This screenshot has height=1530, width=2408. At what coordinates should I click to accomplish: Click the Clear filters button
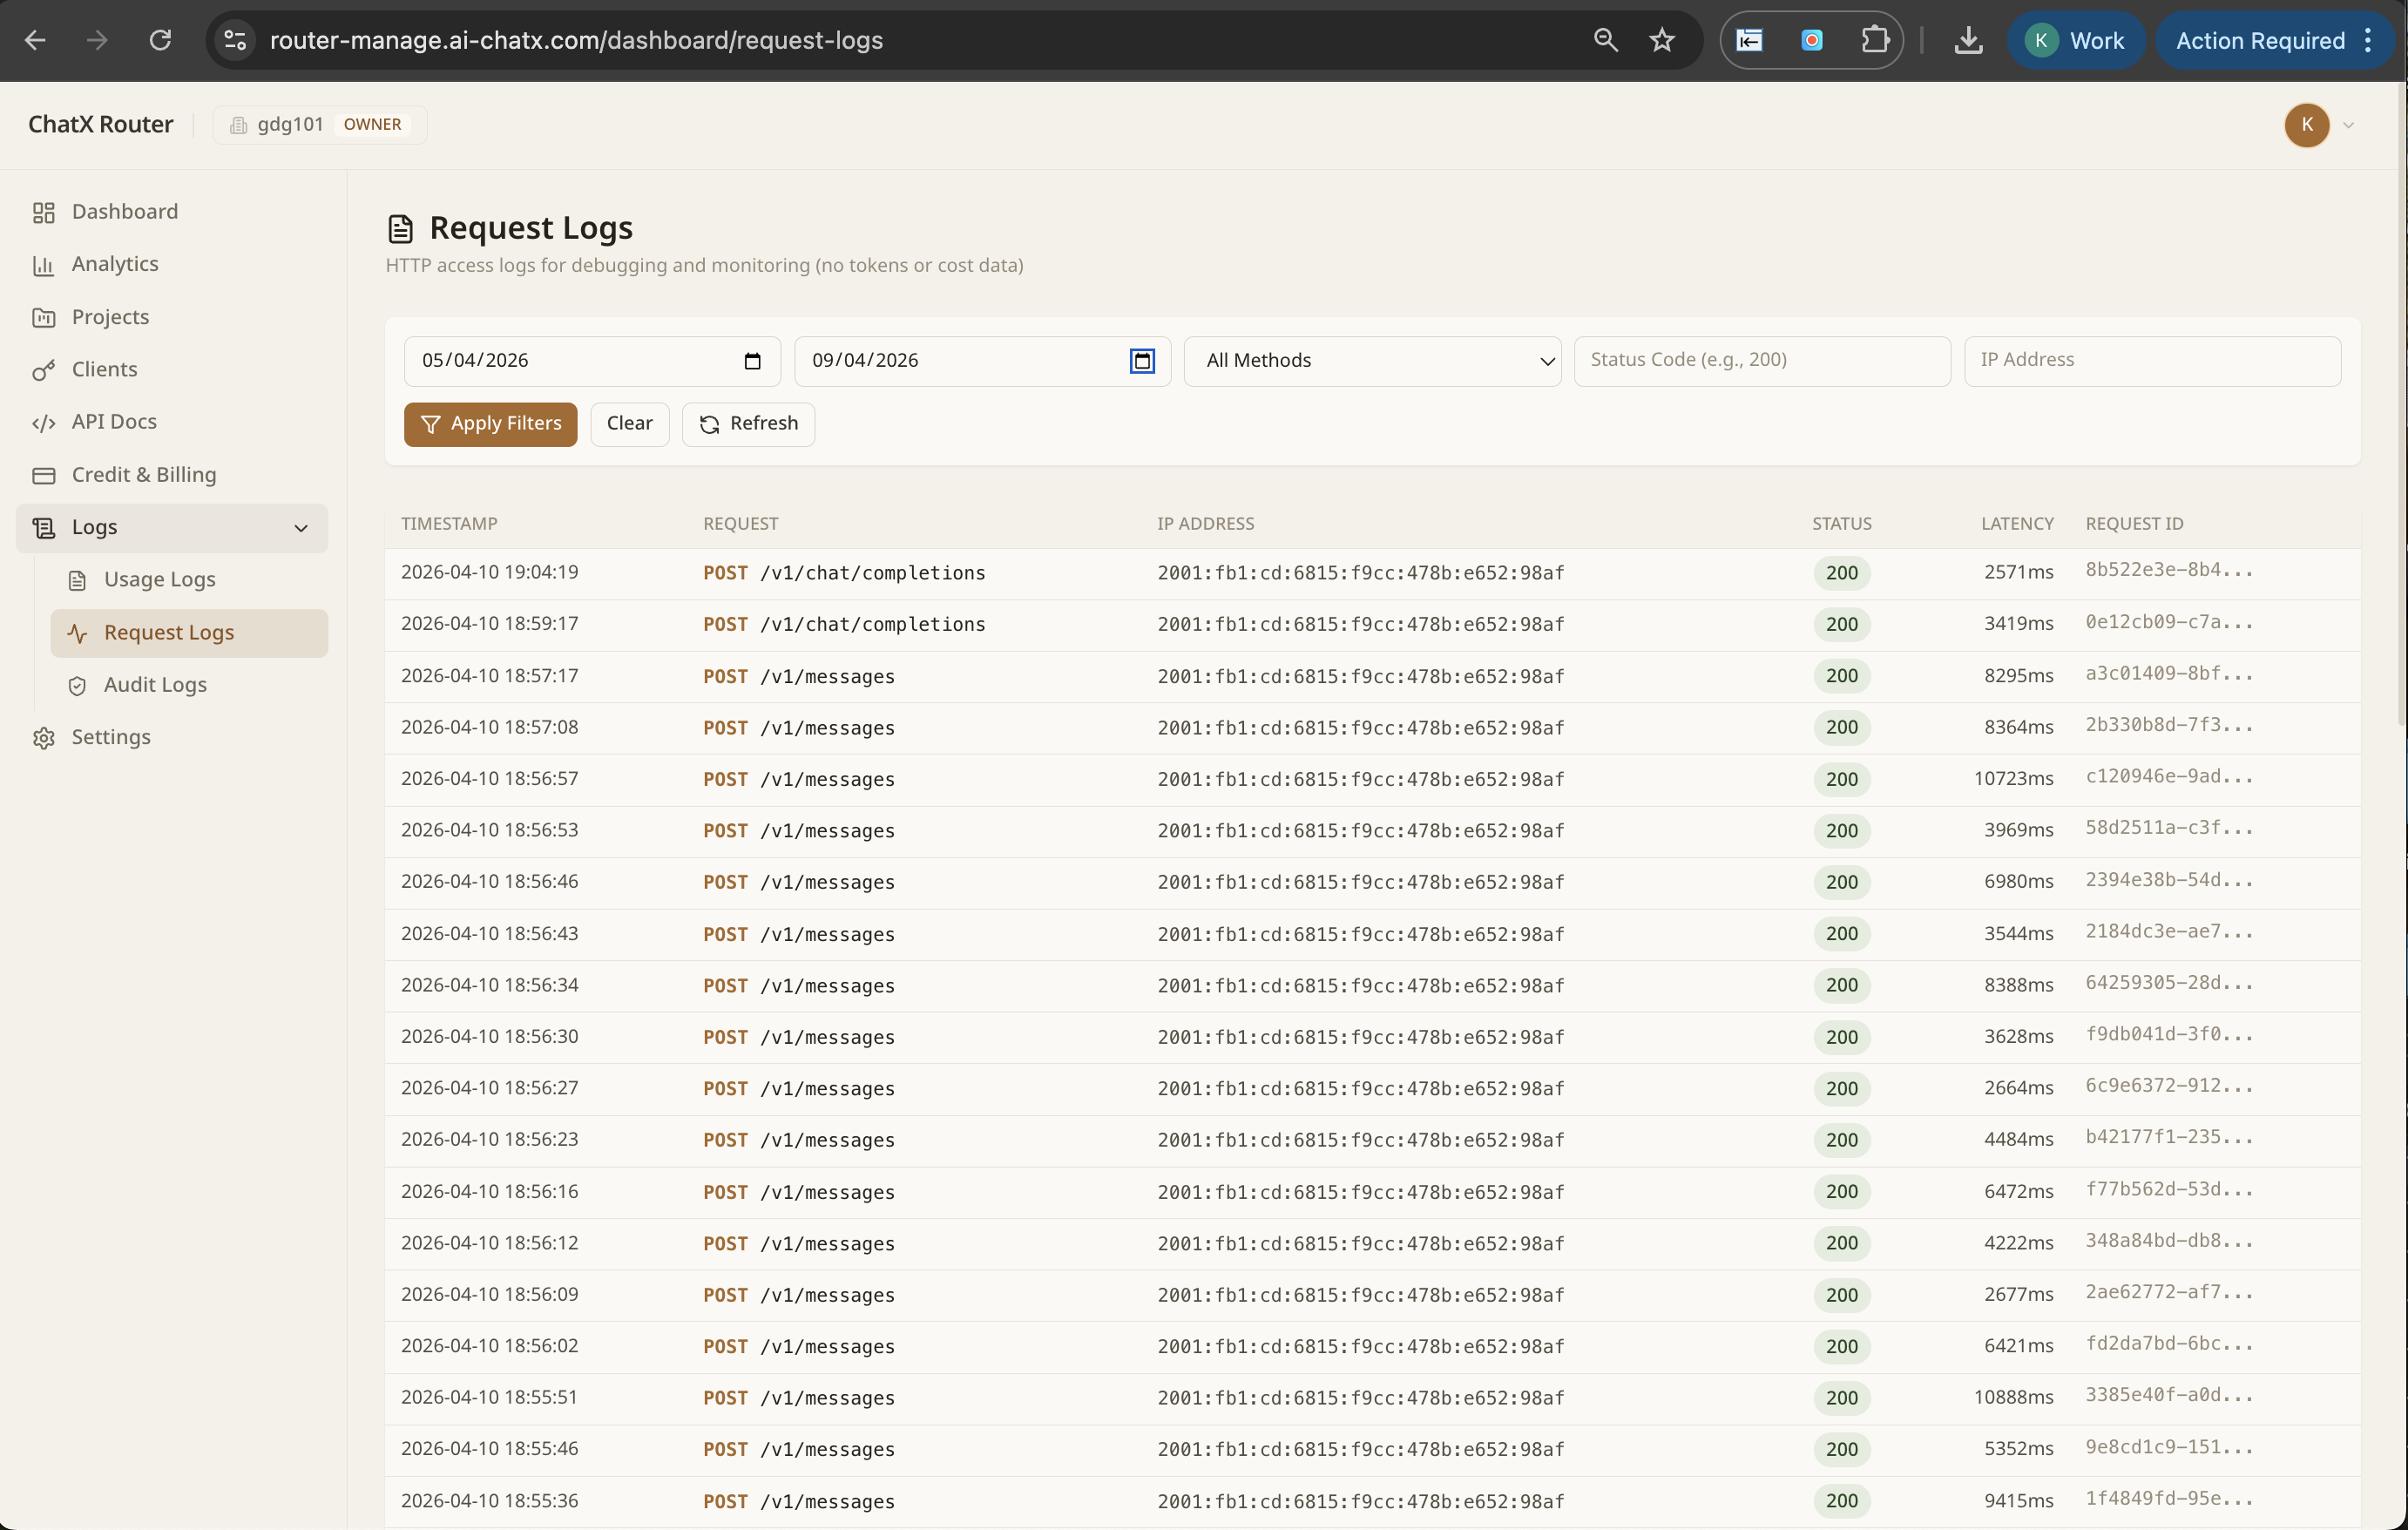click(629, 424)
